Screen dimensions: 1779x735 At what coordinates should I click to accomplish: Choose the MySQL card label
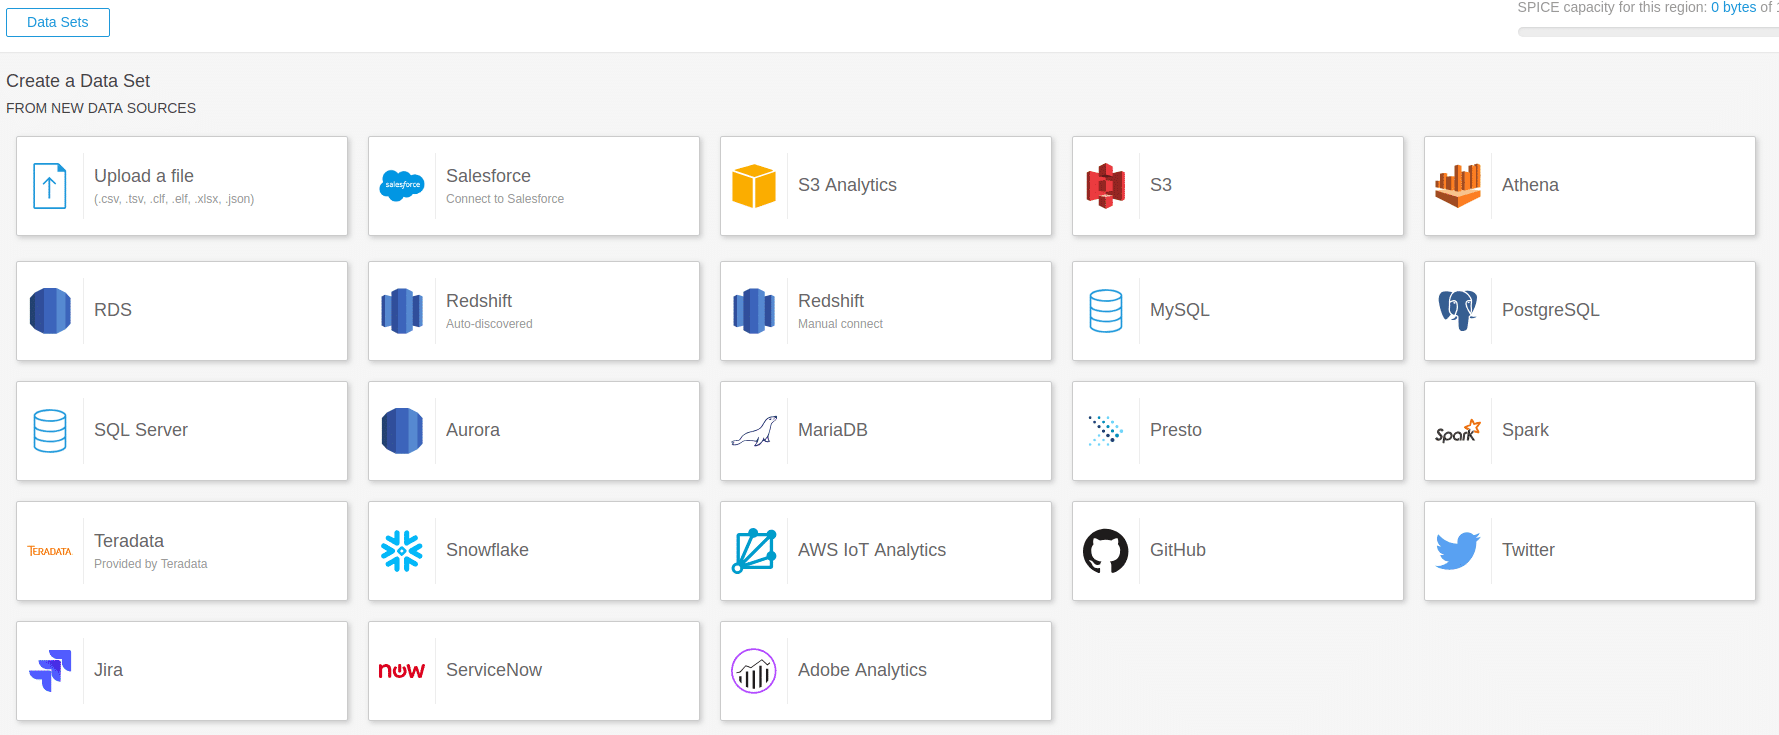1180,310
